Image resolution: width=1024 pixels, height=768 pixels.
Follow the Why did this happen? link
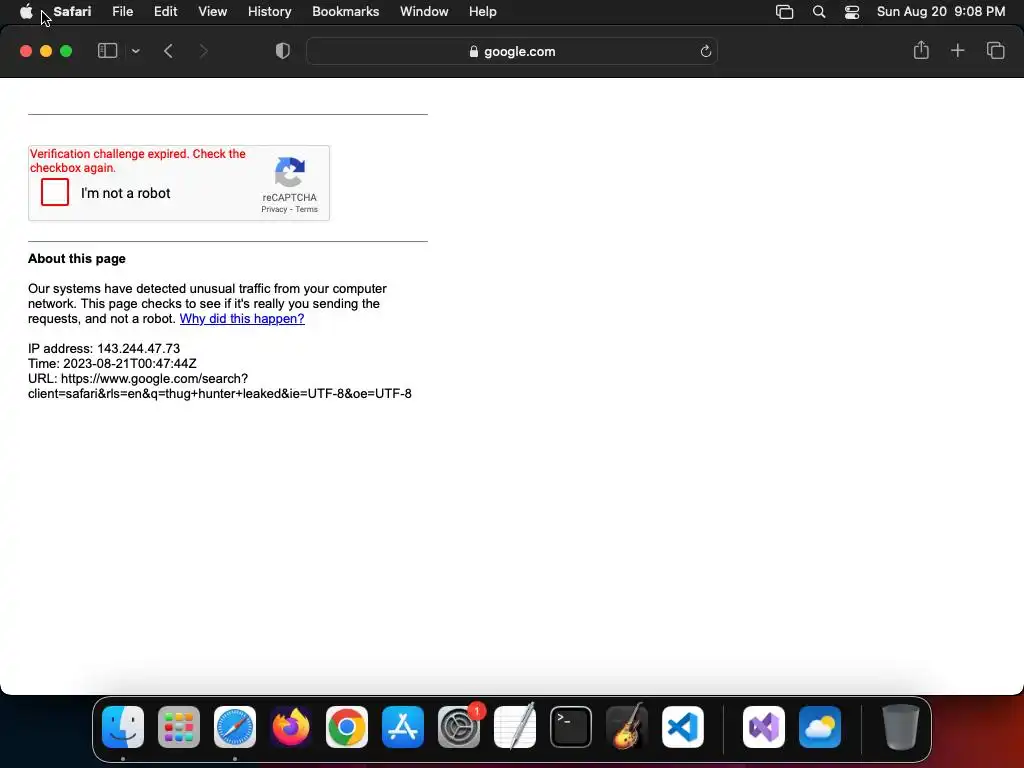(242, 319)
